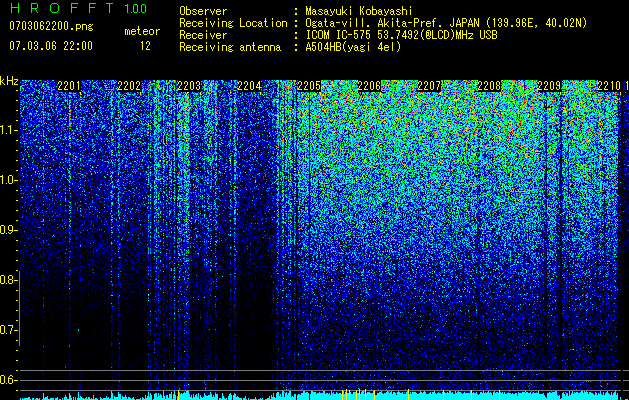The image size is (629, 400).
Task: Click the 2206 time marker
Action: pyautogui.click(x=369, y=86)
